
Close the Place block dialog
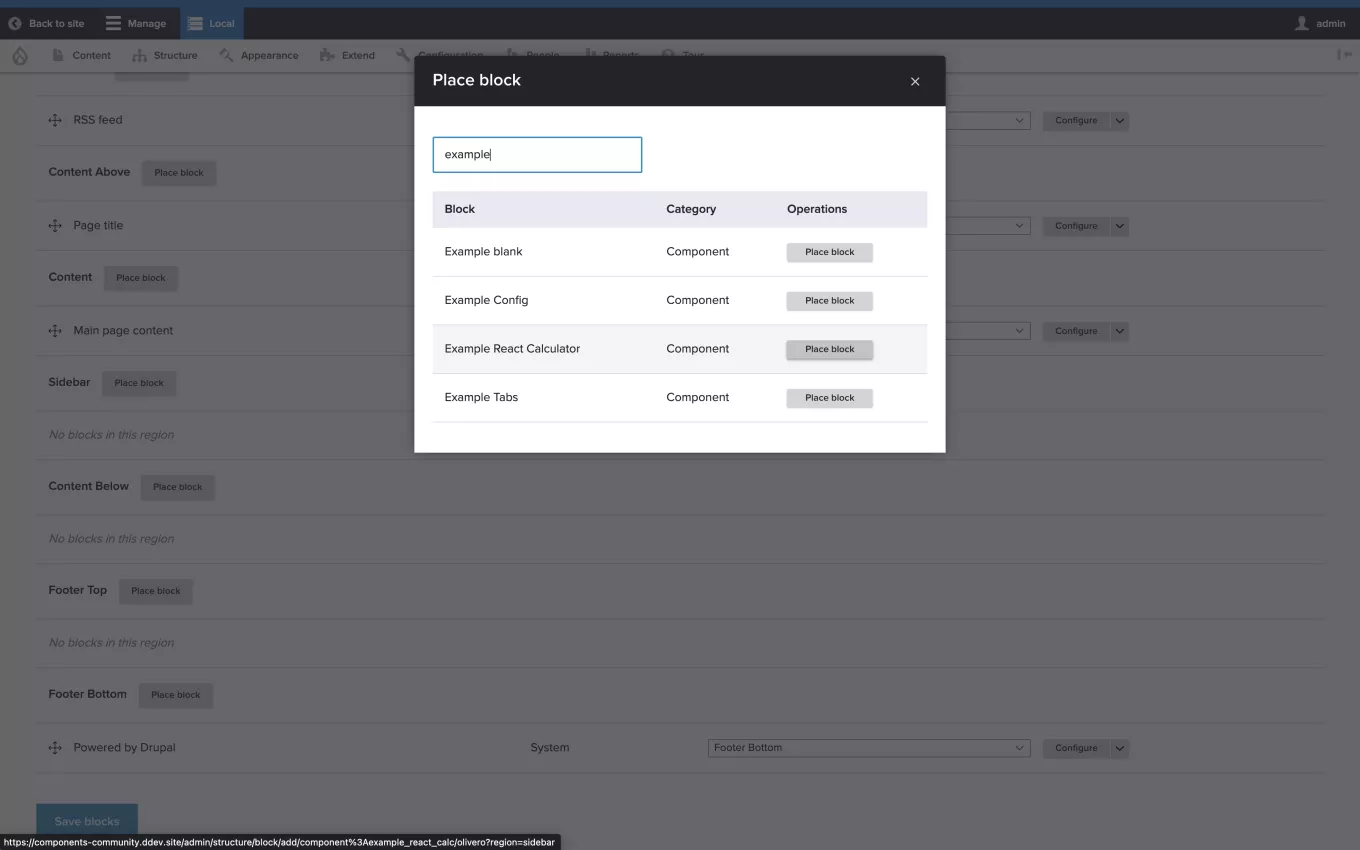[x=914, y=82]
